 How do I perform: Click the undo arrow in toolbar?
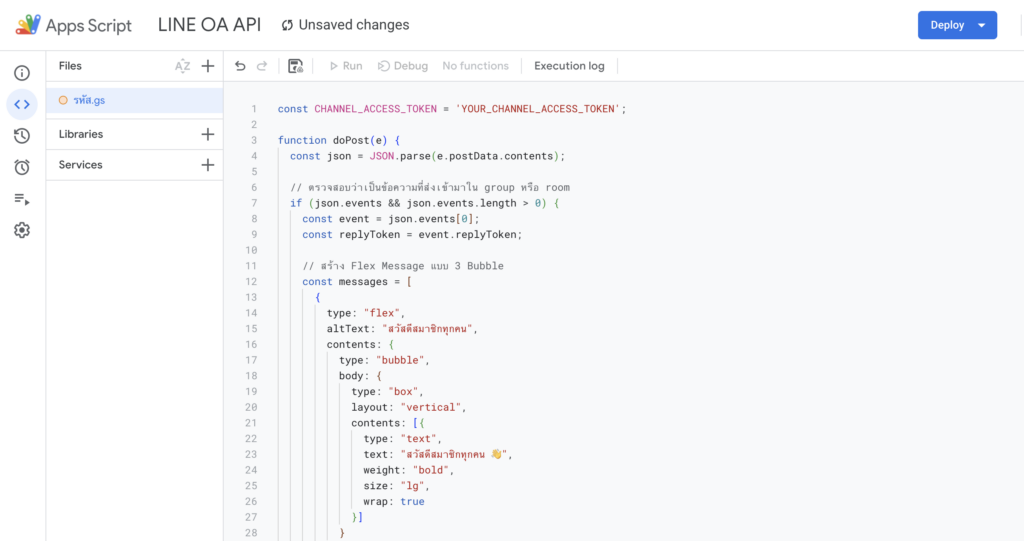[240, 66]
